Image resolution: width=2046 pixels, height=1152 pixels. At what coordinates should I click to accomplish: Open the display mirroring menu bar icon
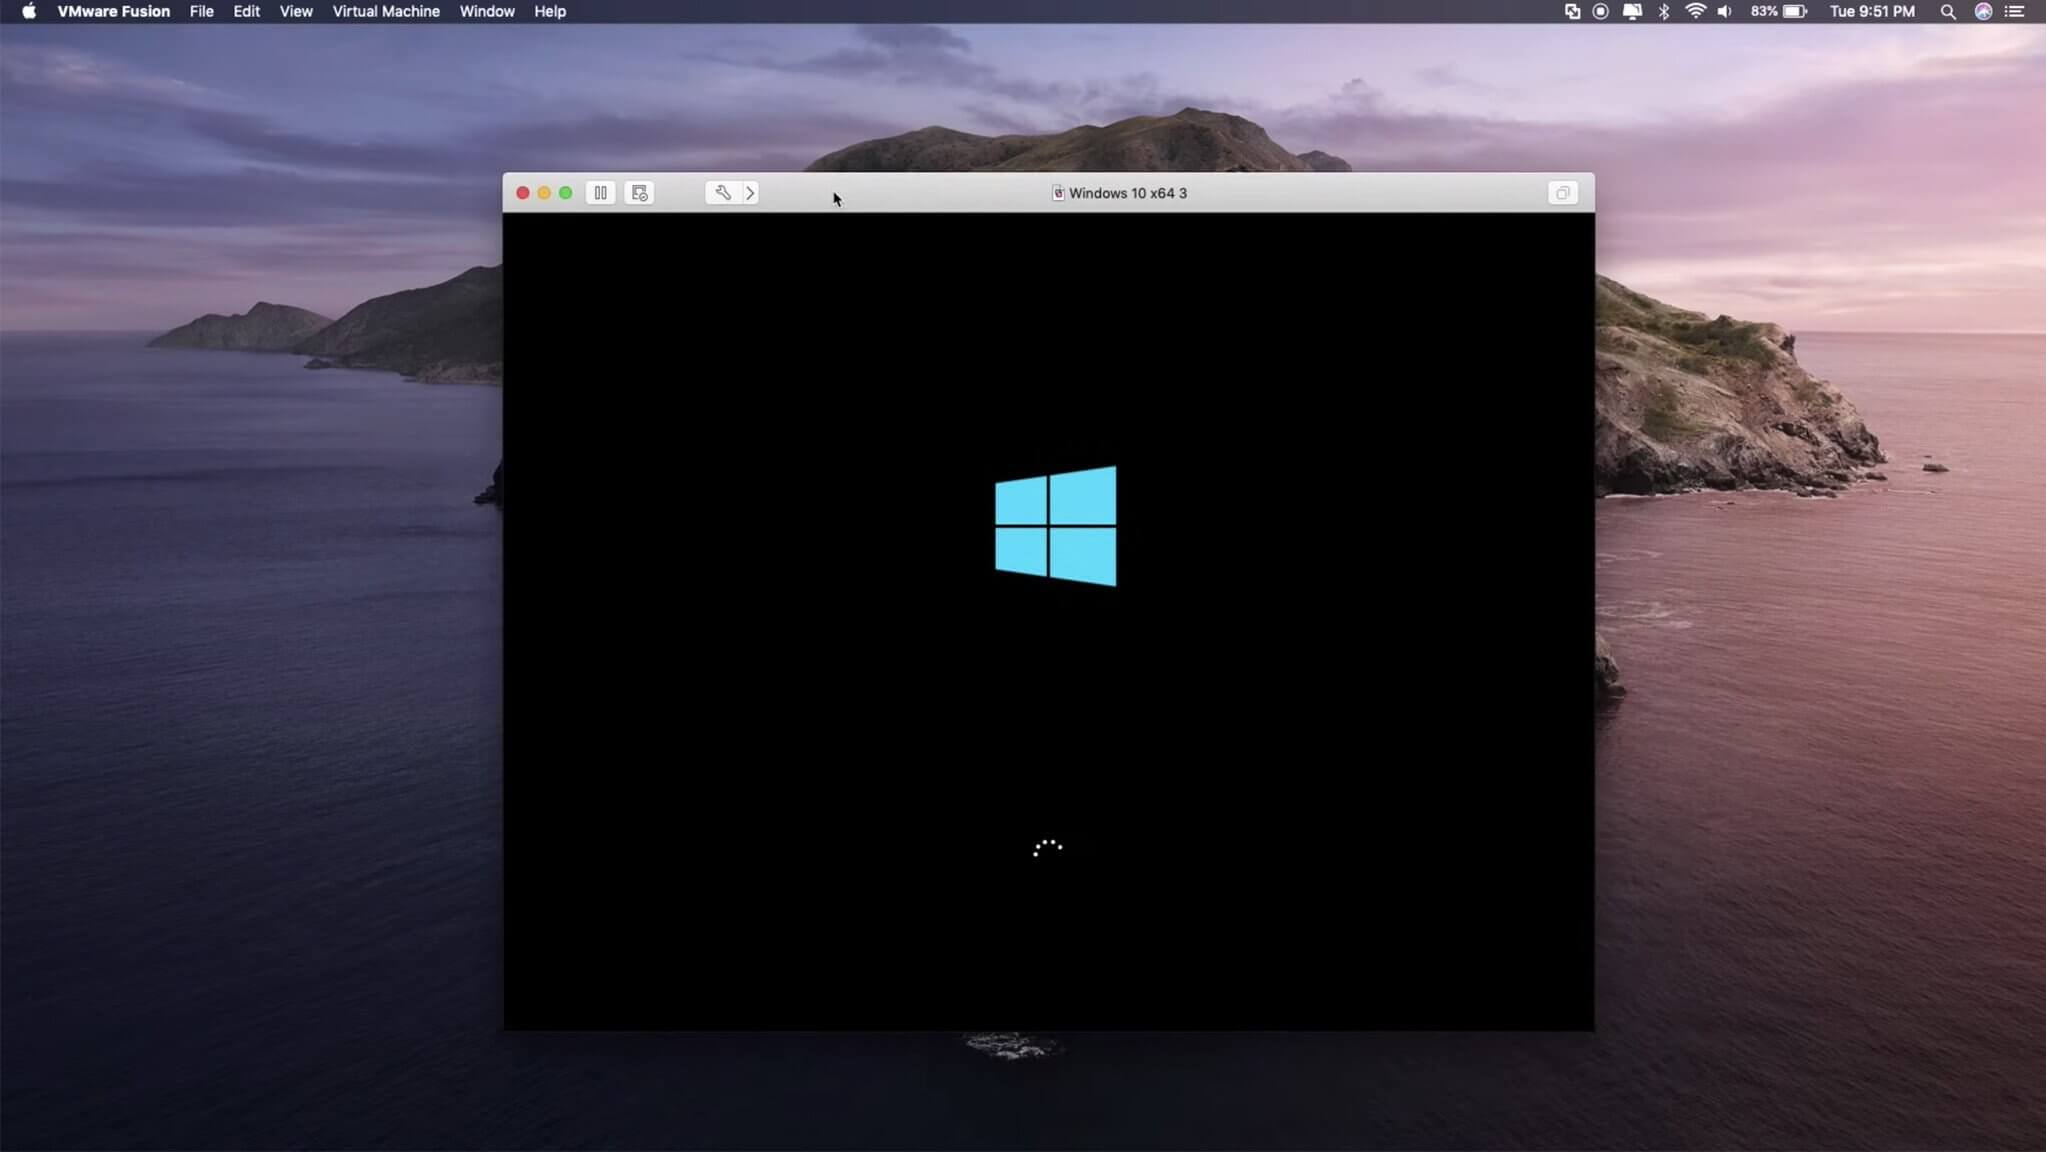pyautogui.click(x=1632, y=11)
